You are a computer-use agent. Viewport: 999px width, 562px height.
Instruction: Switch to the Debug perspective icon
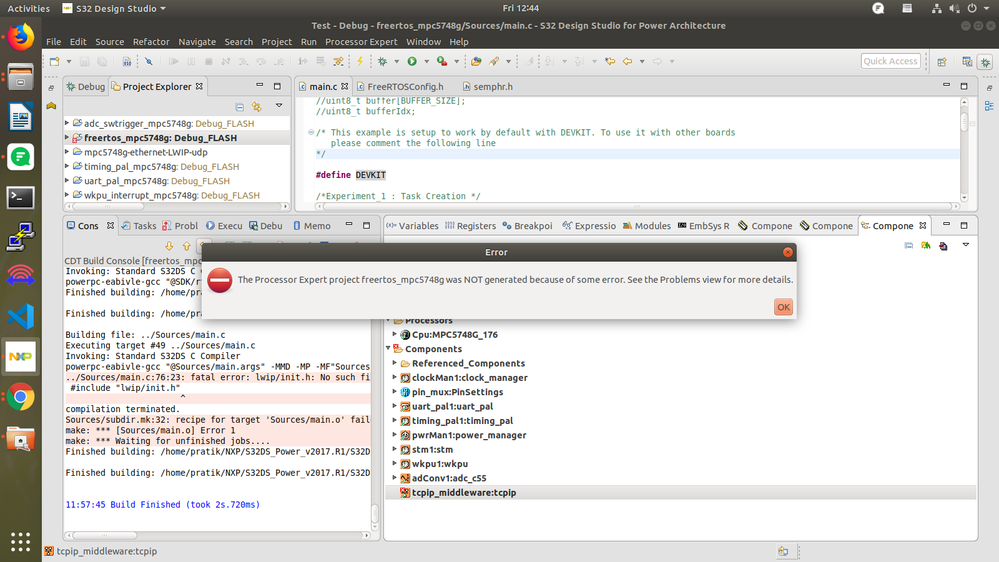click(x=986, y=62)
